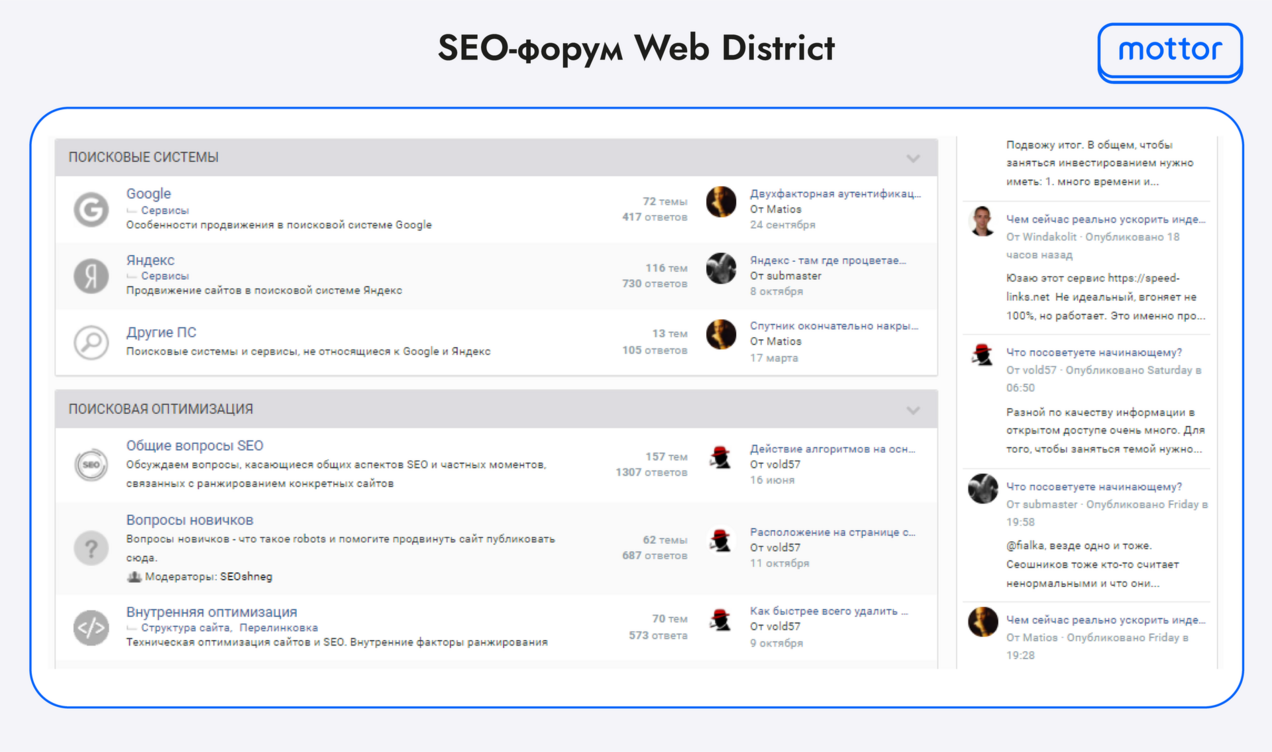Click the Google forum G icon
The width and height of the screenshot is (1272, 752).
91,210
